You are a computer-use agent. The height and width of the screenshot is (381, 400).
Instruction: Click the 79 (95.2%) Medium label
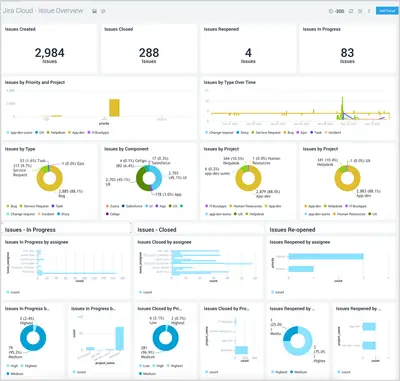tap(15, 352)
